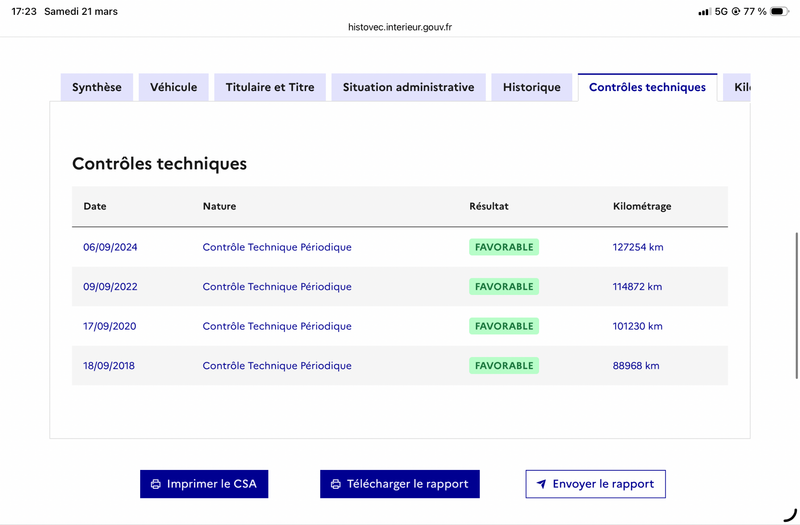Select the Situation administrative tab

408,87
